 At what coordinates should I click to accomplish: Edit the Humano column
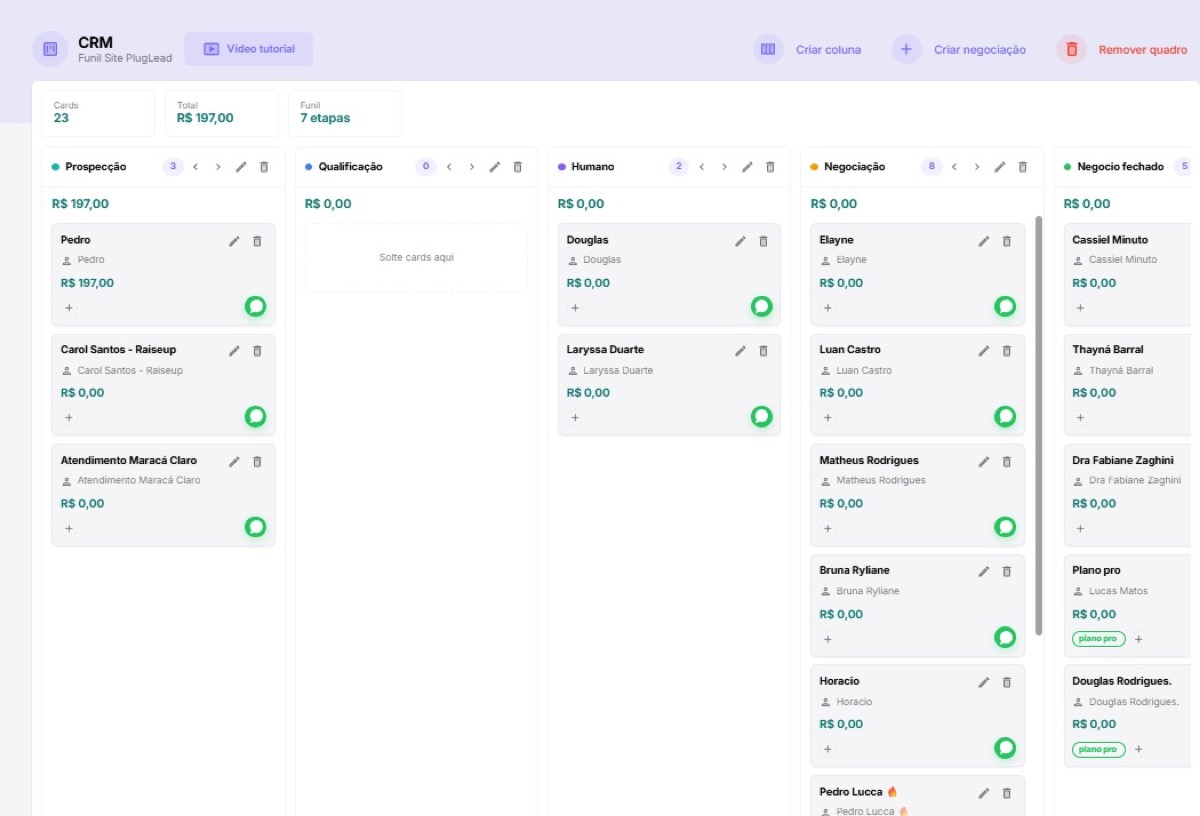tap(747, 167)
